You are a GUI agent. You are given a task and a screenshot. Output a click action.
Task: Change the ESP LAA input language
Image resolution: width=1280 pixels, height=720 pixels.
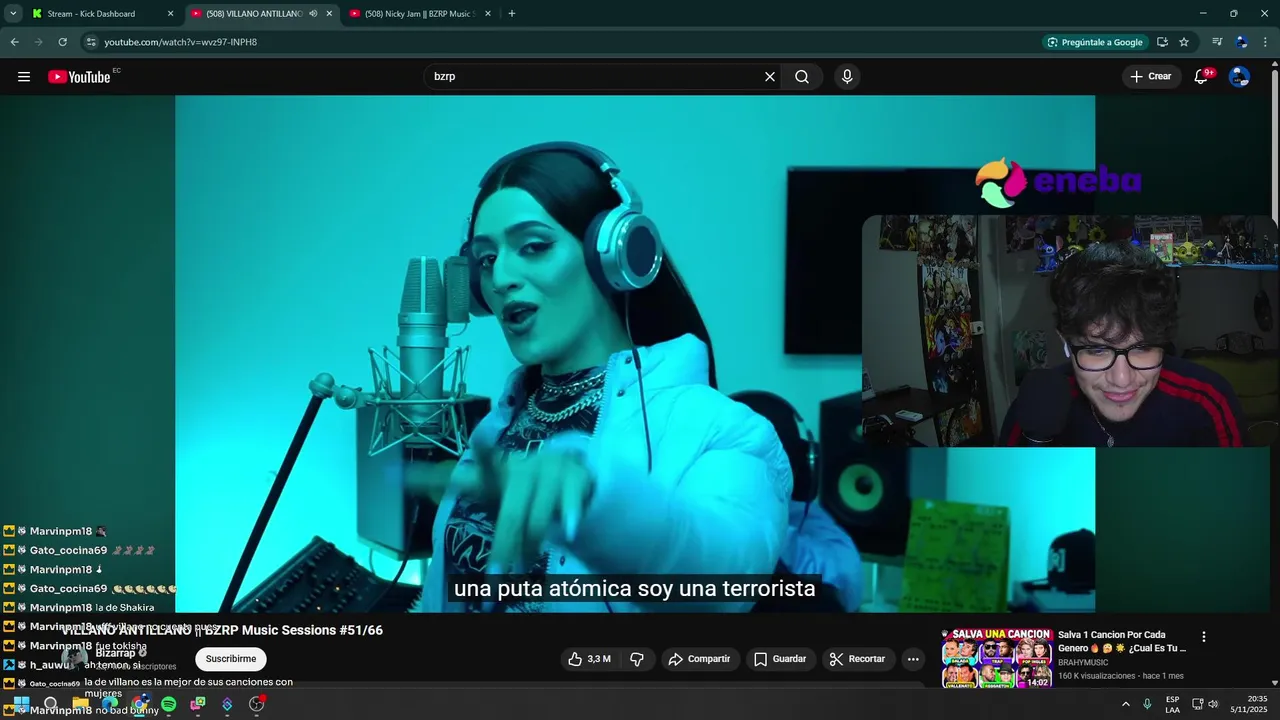1172,704
